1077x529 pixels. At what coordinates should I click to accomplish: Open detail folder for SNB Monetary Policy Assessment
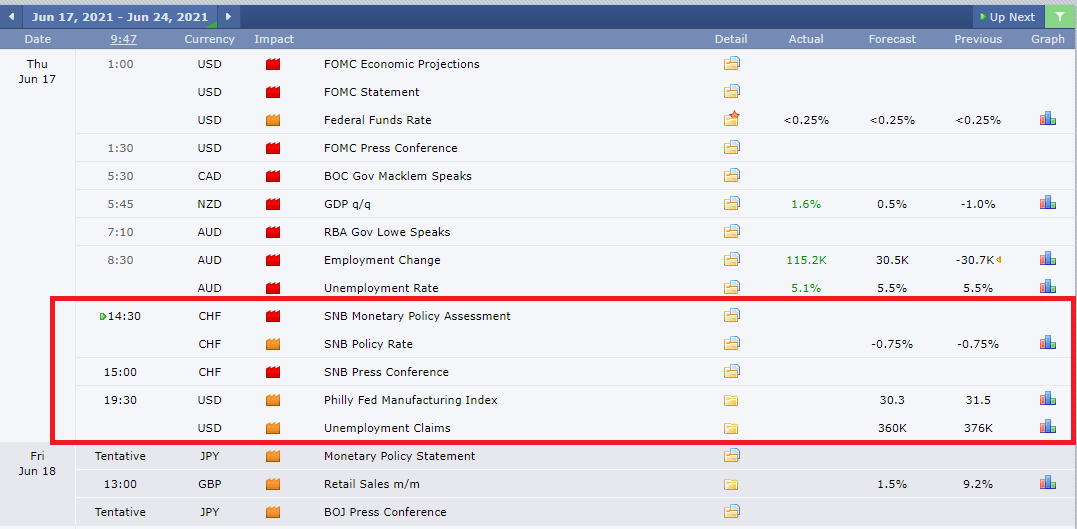[732, 316]
